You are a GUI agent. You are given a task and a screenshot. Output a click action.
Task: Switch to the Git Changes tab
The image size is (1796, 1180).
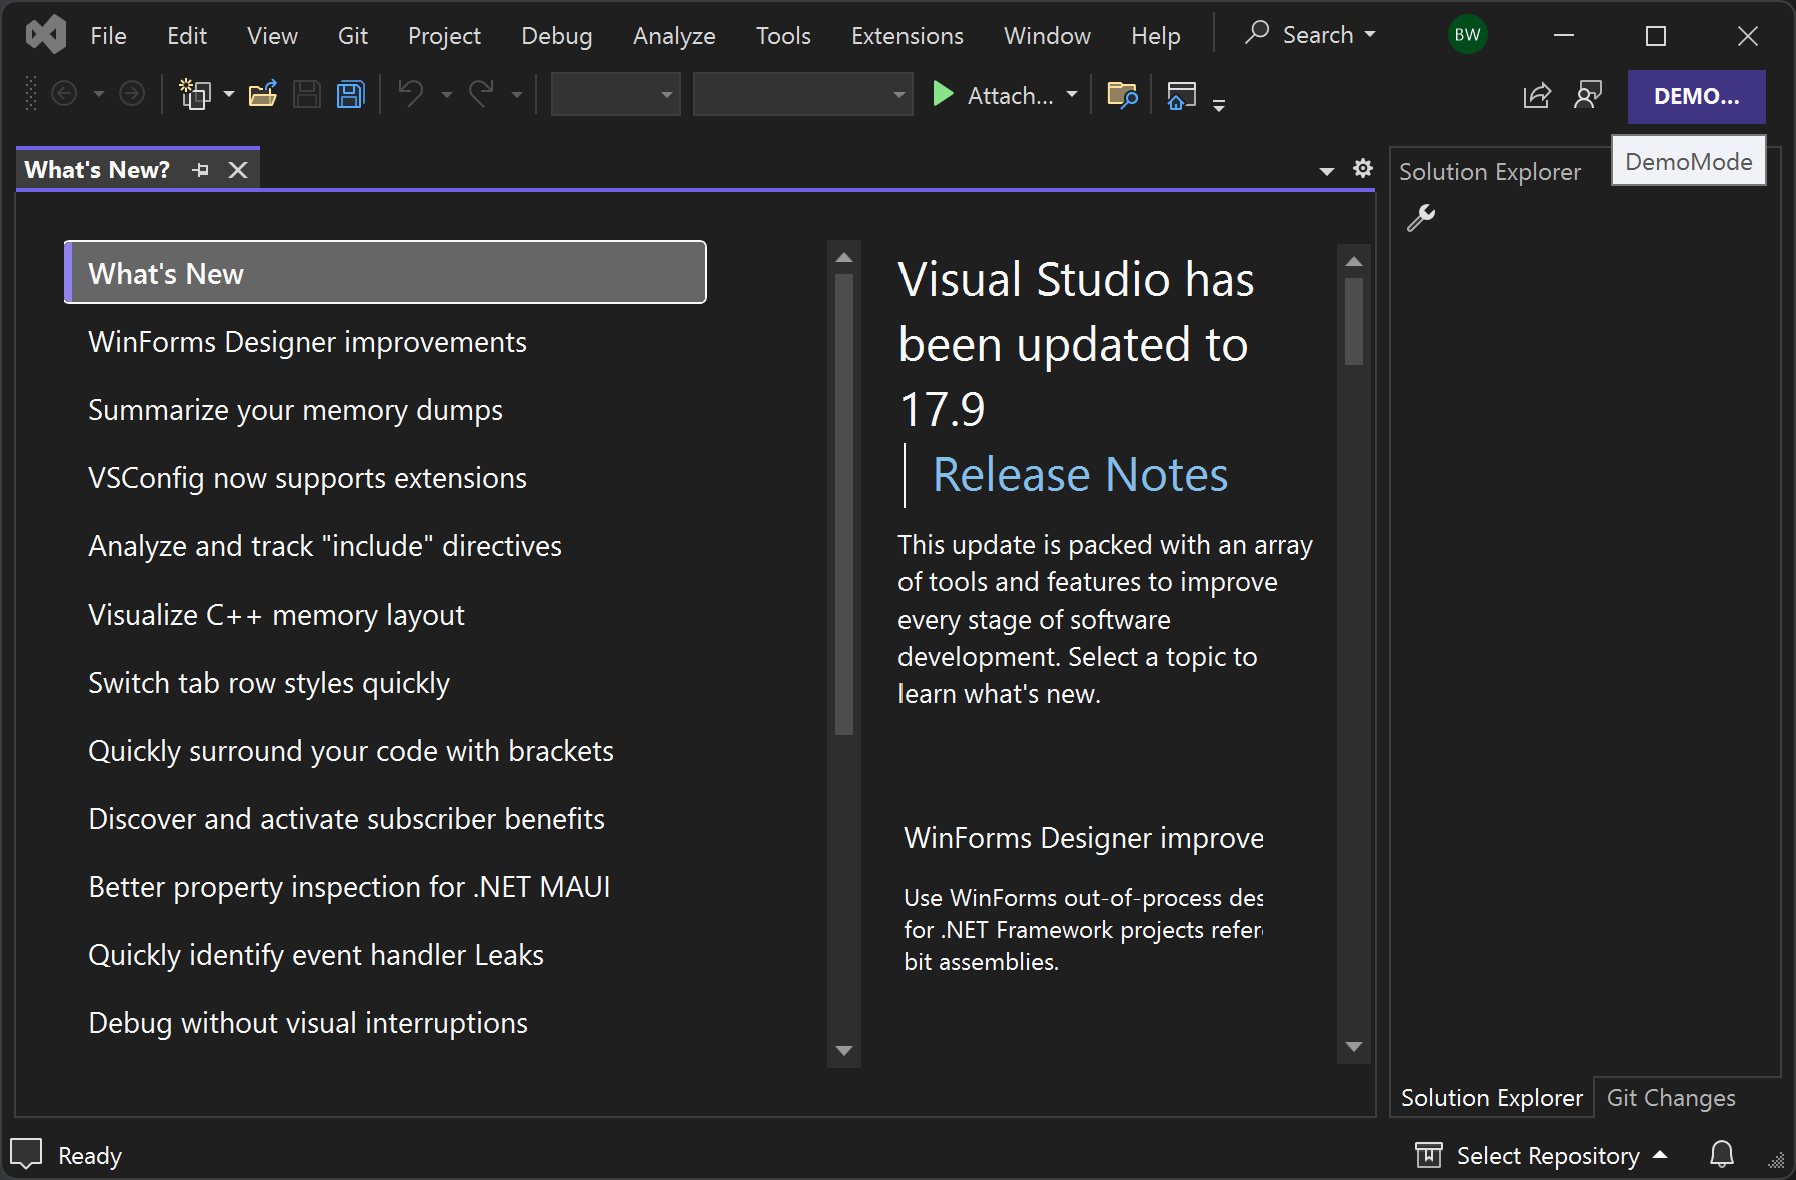(x=1671, y=1097)
